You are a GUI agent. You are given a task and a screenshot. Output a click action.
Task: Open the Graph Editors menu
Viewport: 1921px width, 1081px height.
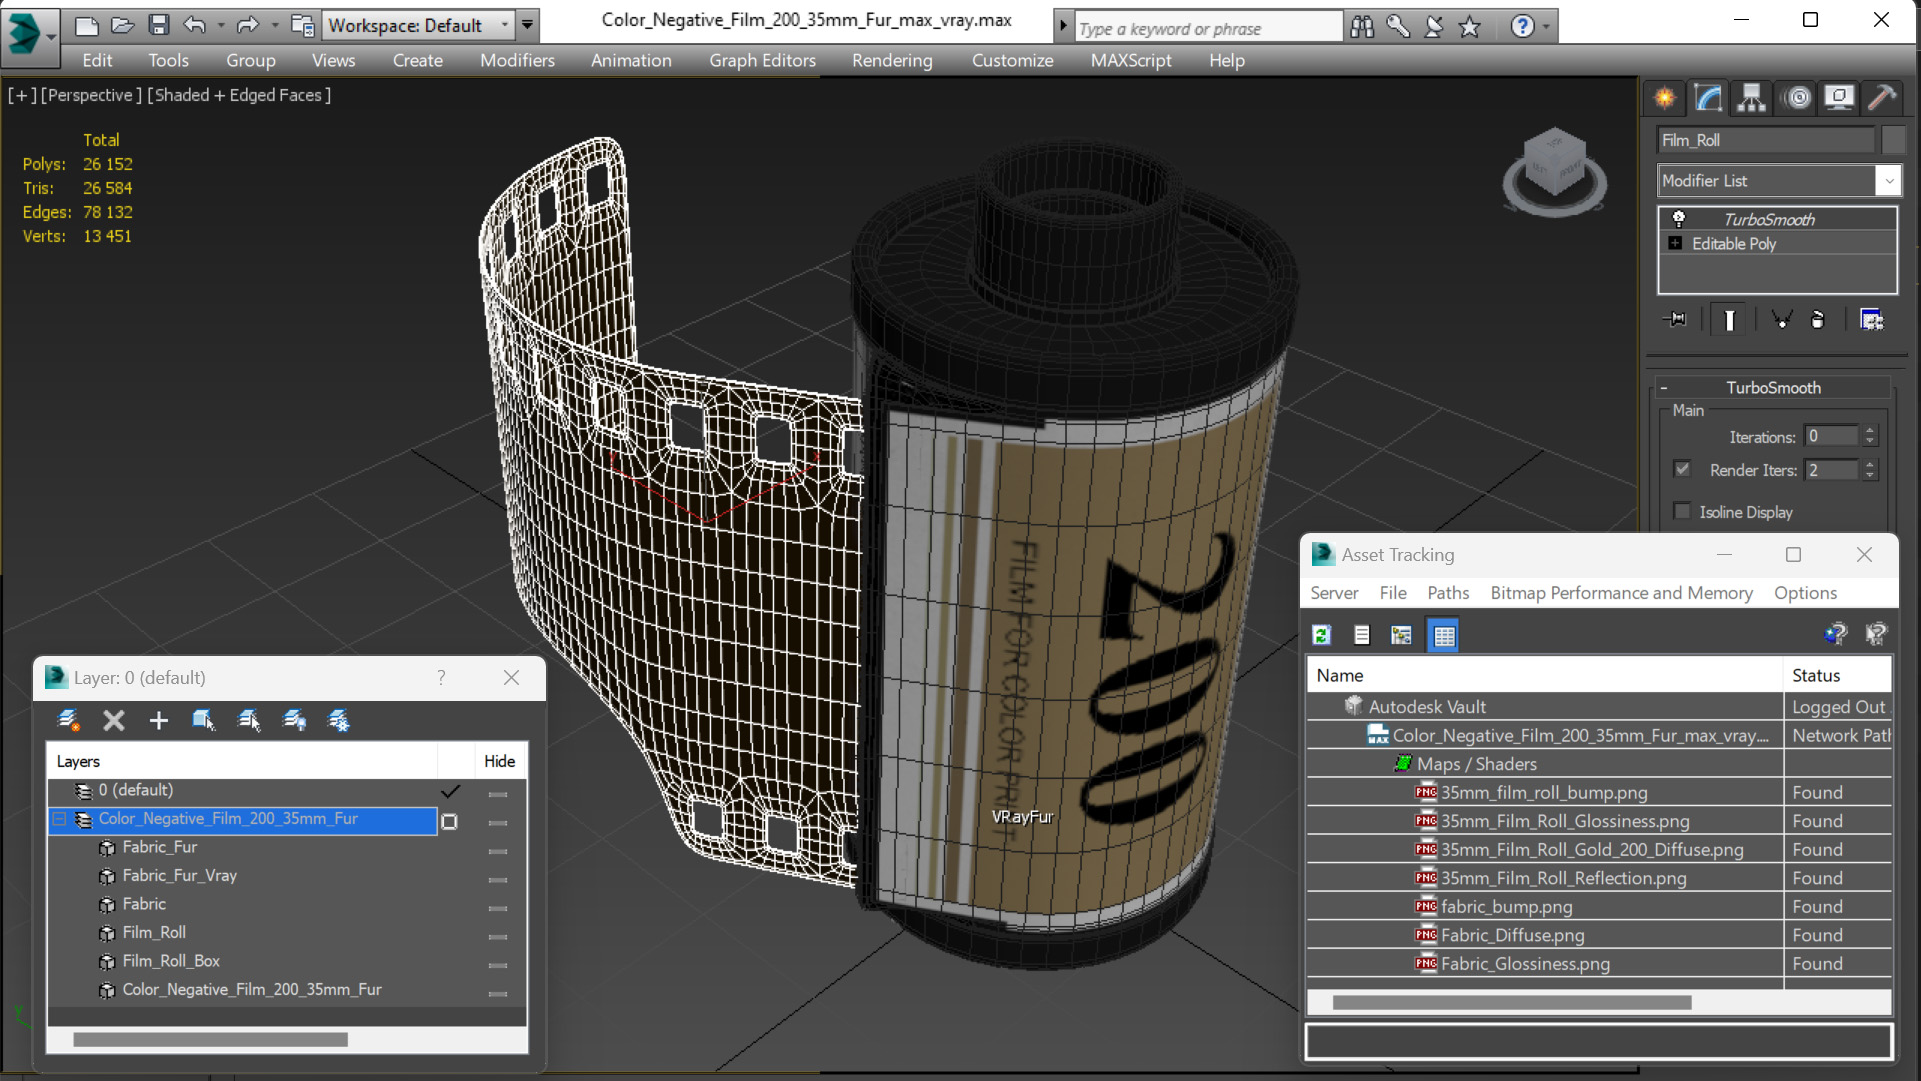(x=762, y=60)
